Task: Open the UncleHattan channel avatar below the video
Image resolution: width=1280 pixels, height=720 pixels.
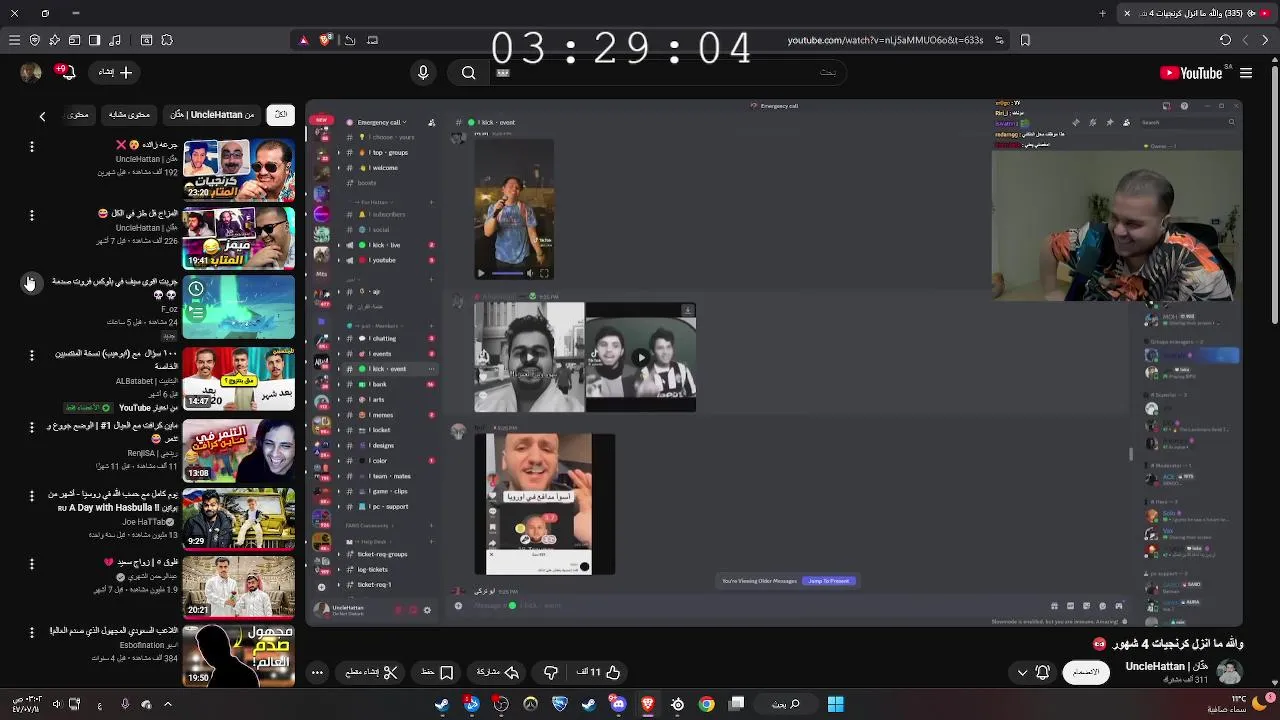Action: pyautogui.click(x=1229, y=672)
